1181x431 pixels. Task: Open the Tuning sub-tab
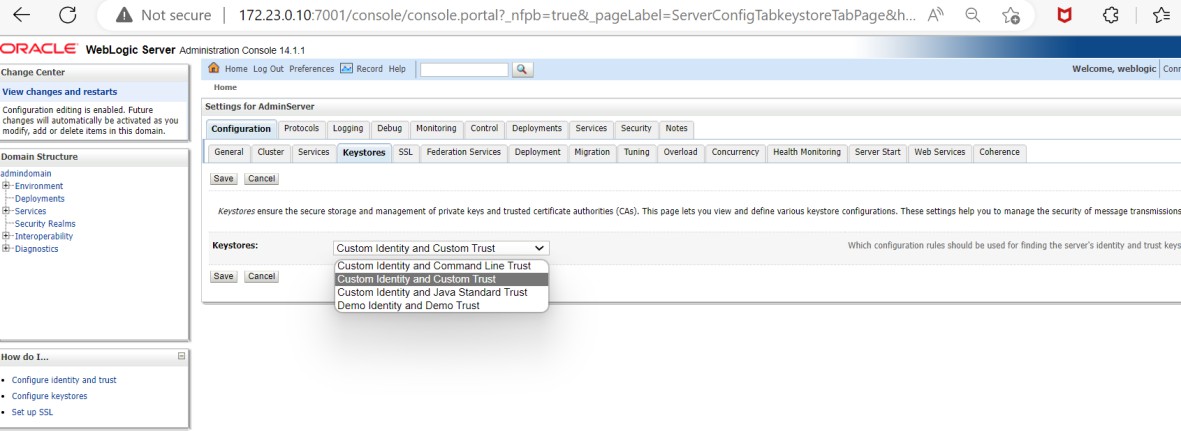[x=636, y=152]
